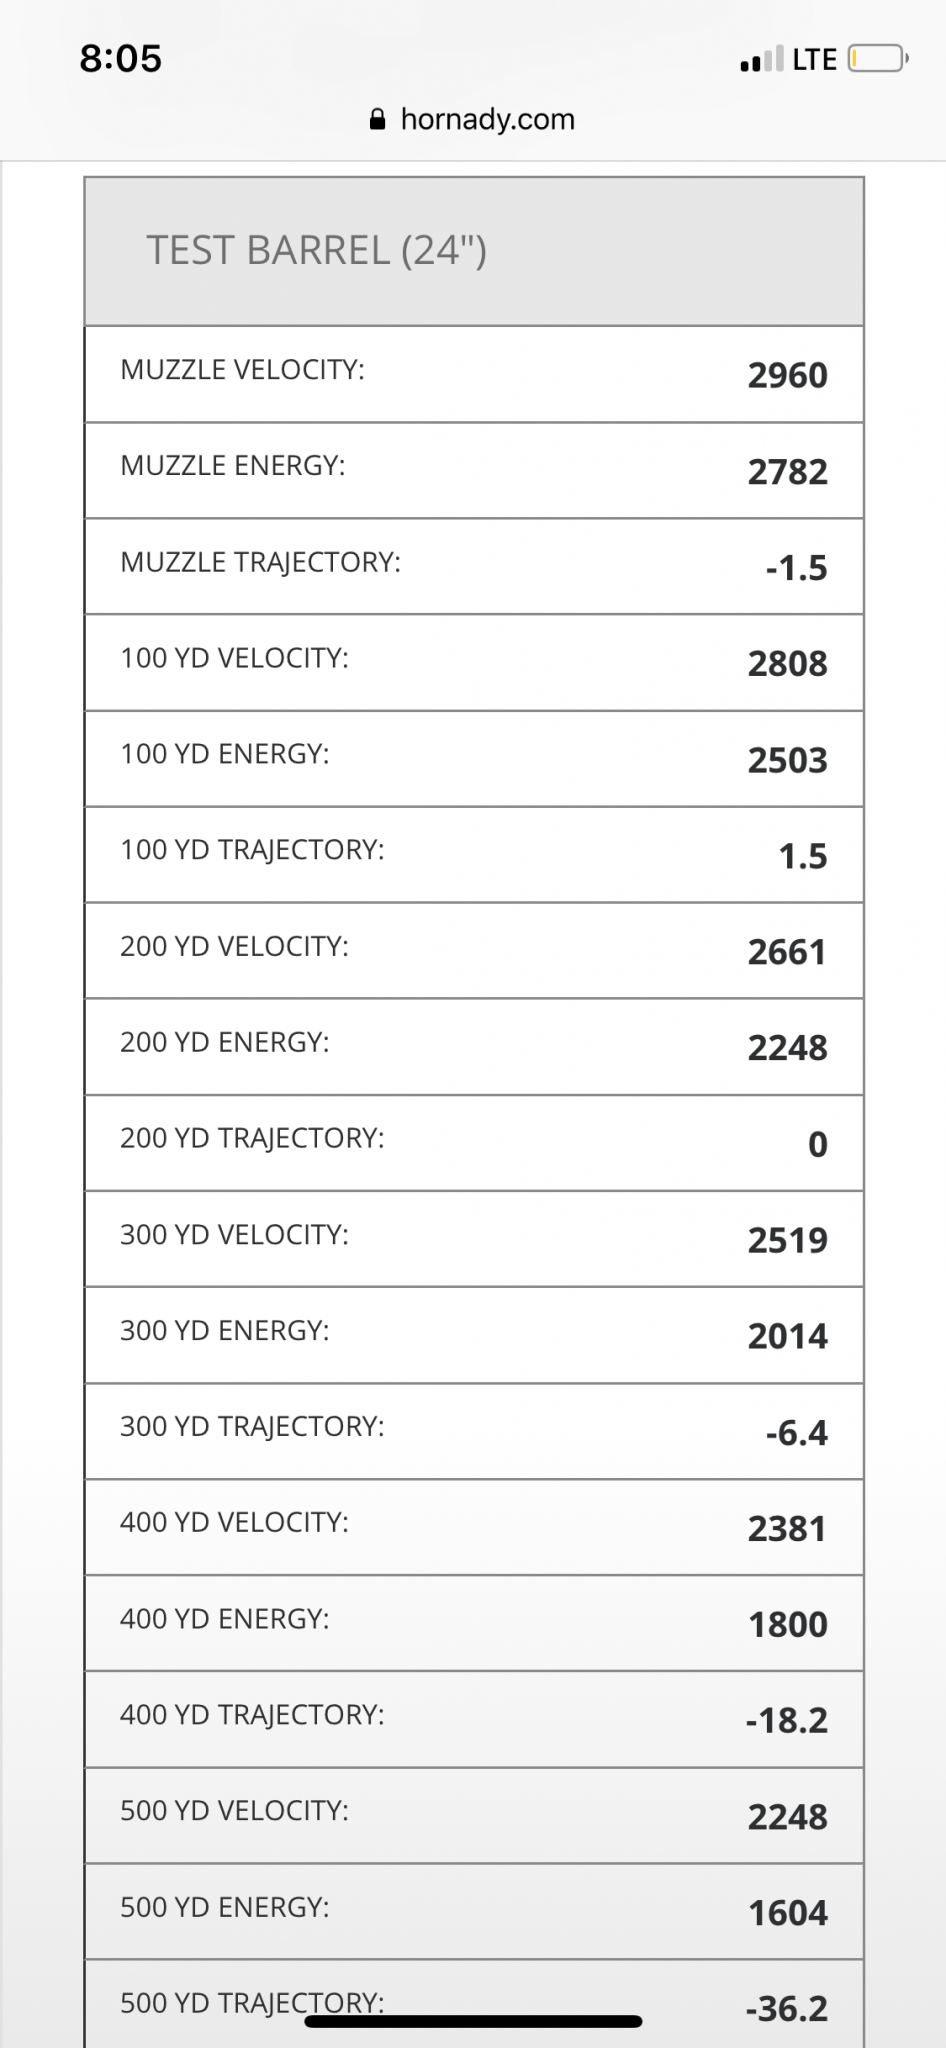Tap the 8:05 clock in status bar
This screenshot has width=946, height=2048.
(x=121, y=59)
